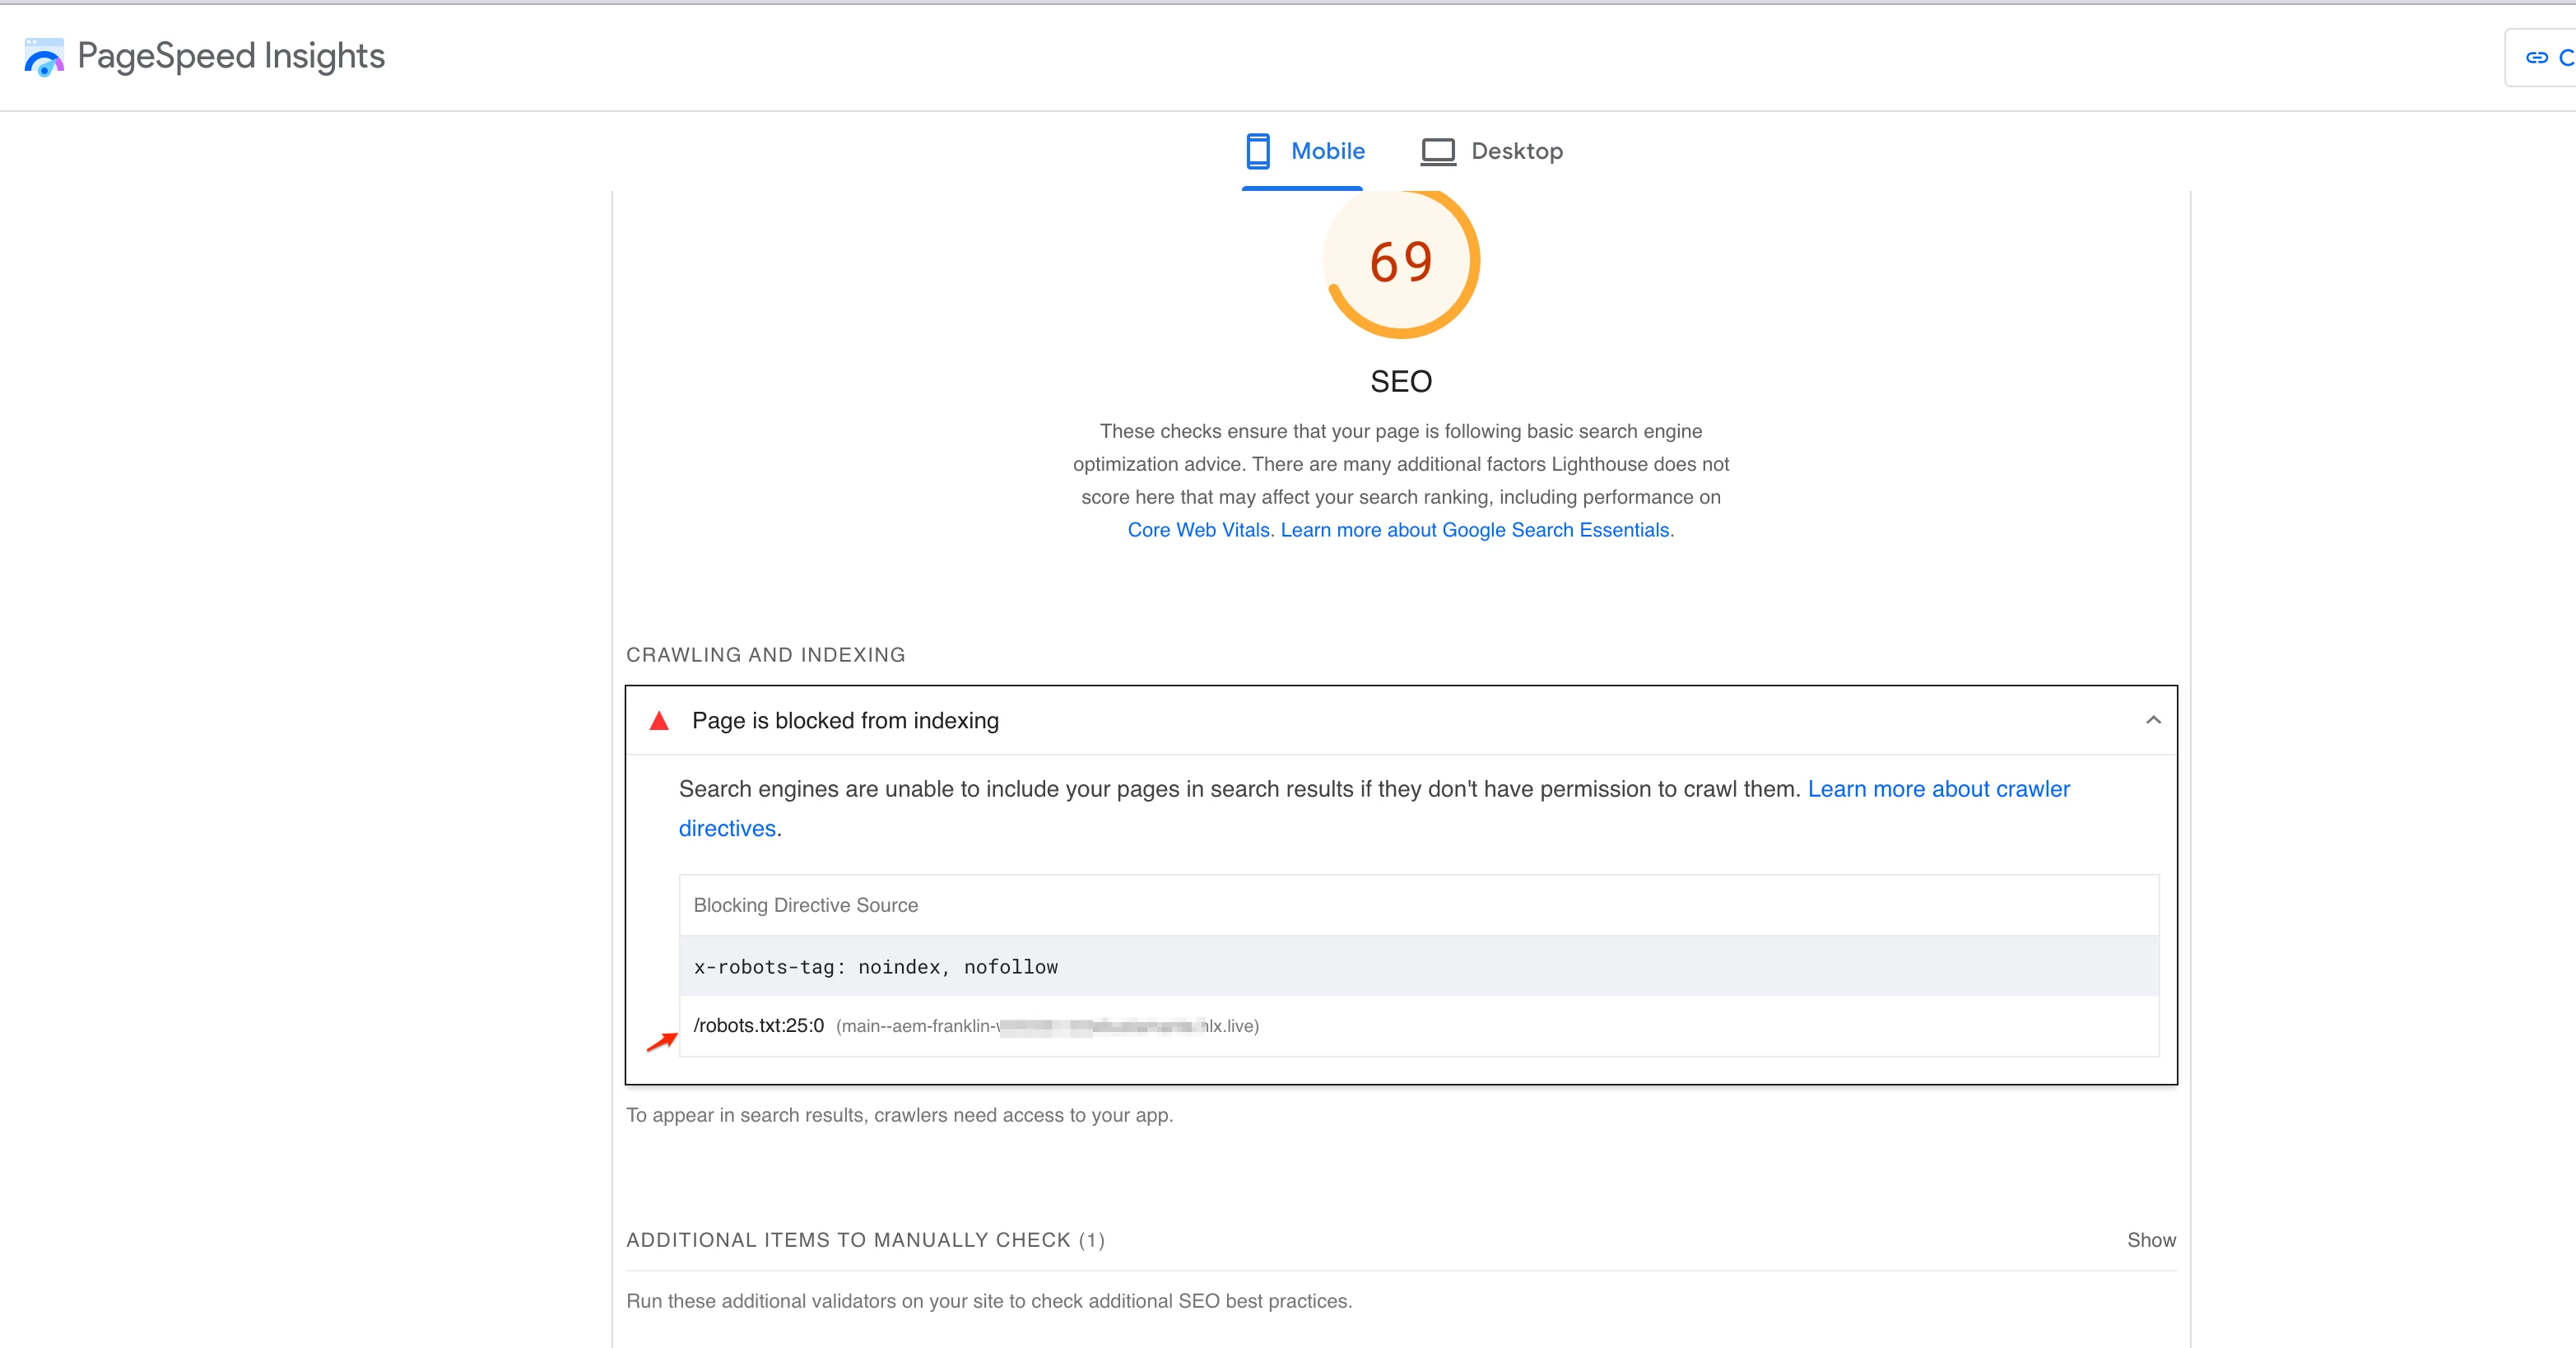Click the red warning triangle icon
Screen dimensions: 2576x1348
pos(659,721)
